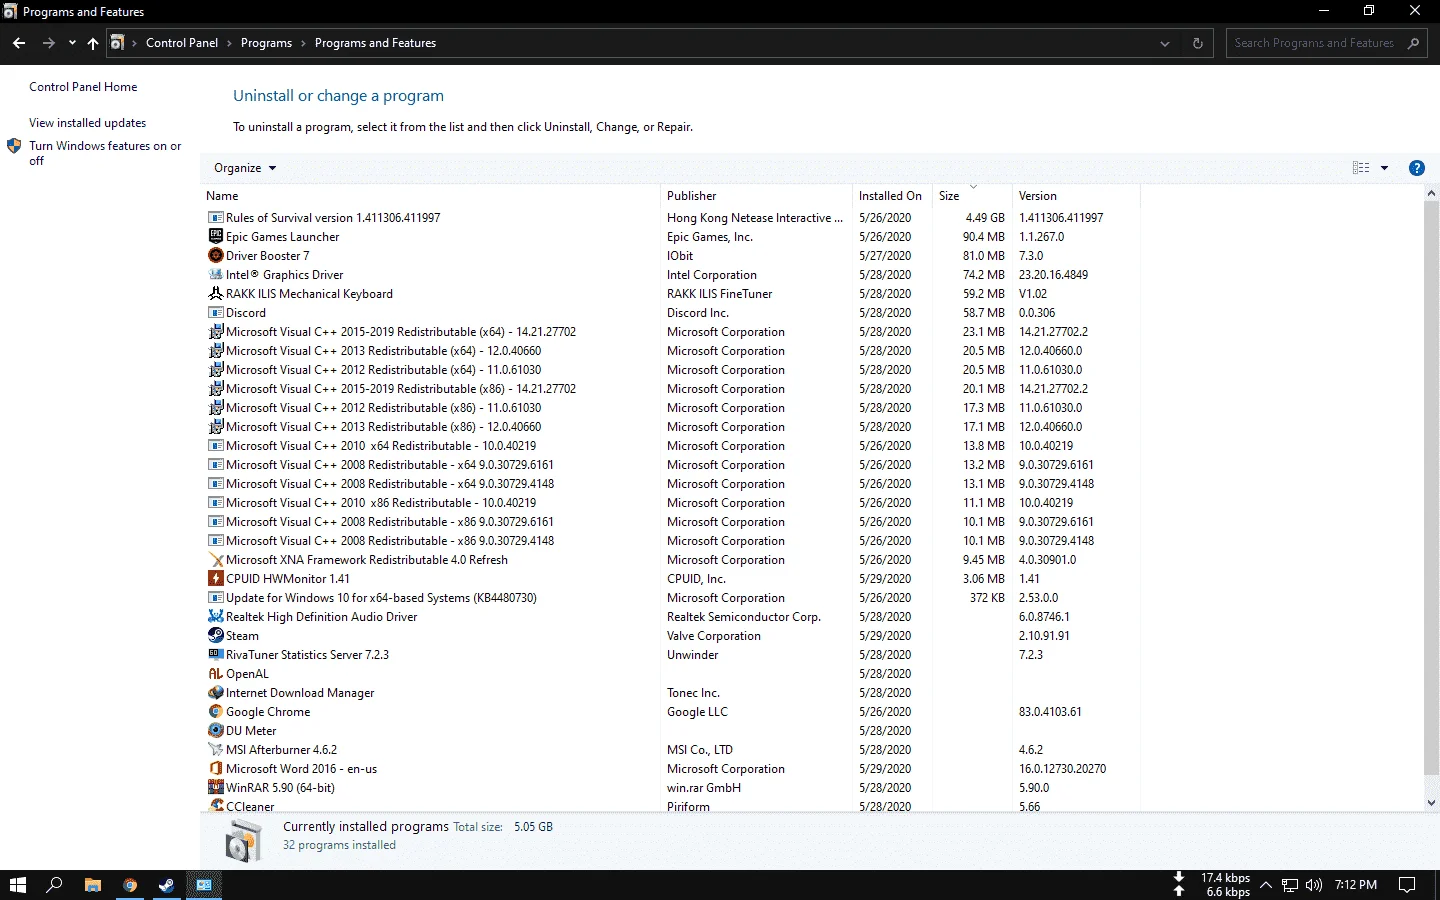Click the OpenAL program icon
This screenshot has height=900, width=1440.
pos(215,673)
